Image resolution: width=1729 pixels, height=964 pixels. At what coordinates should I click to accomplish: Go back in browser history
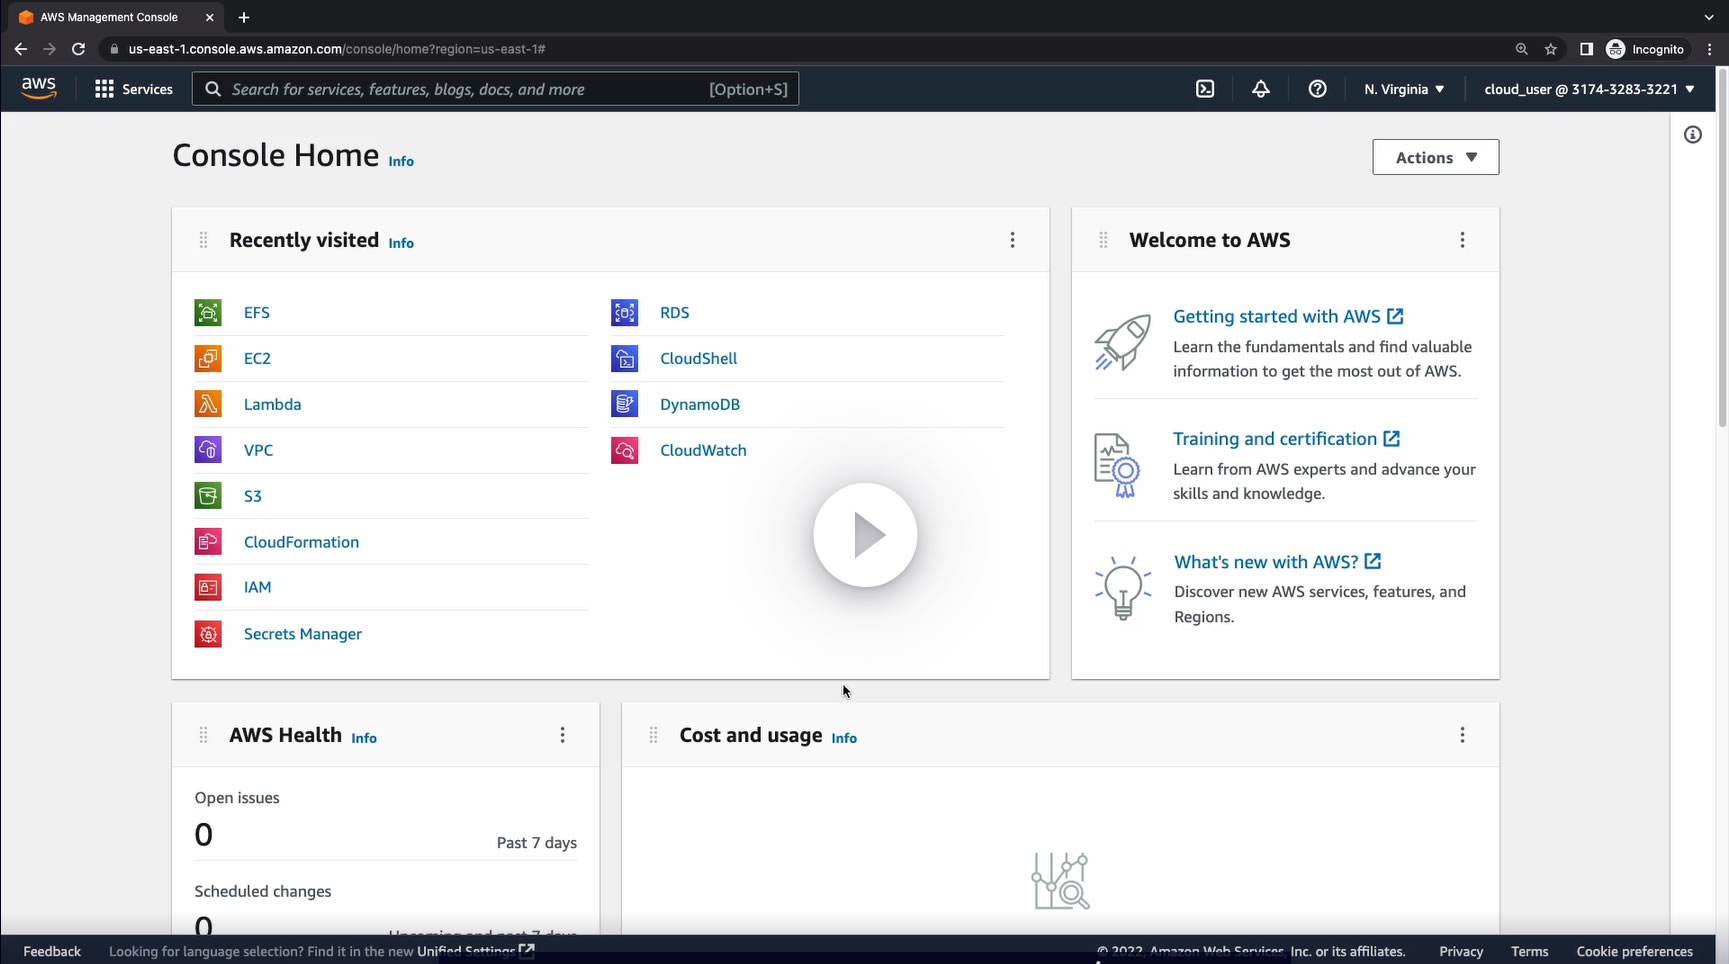[x=21, y=49]
